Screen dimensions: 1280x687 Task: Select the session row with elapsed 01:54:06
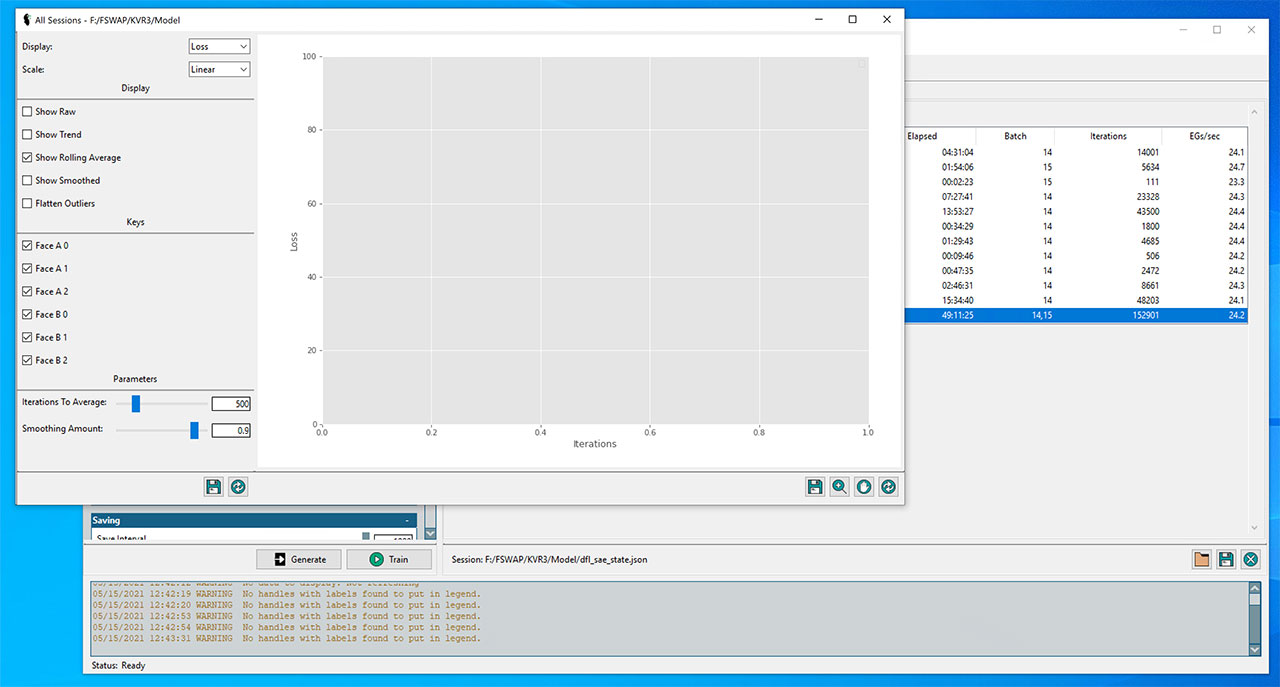click(x=1076, y=167)
